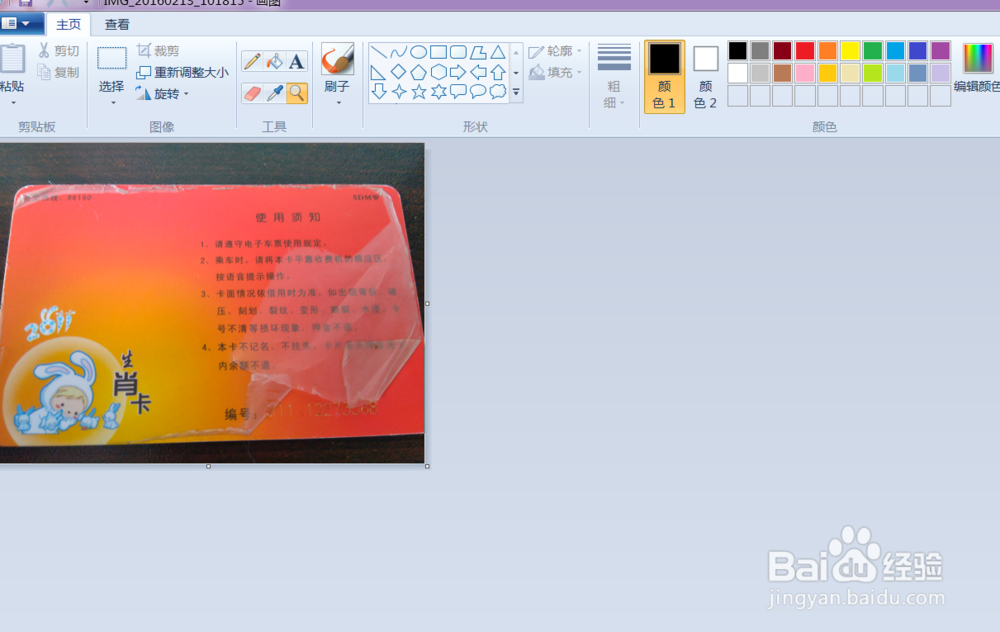This screenshot has height=632, width=1000.
Task: Pick the pink color swatch
Action: coord(805,73)
